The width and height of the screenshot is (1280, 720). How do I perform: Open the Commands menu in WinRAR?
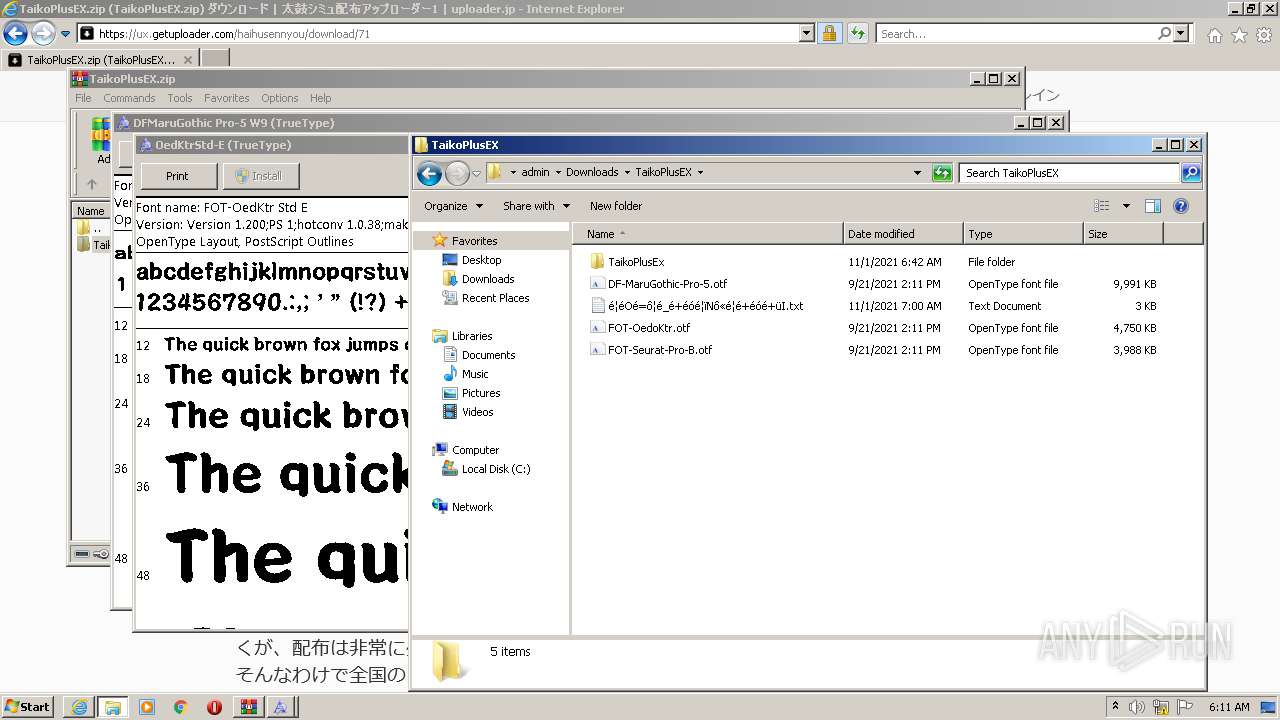point(129,98)
